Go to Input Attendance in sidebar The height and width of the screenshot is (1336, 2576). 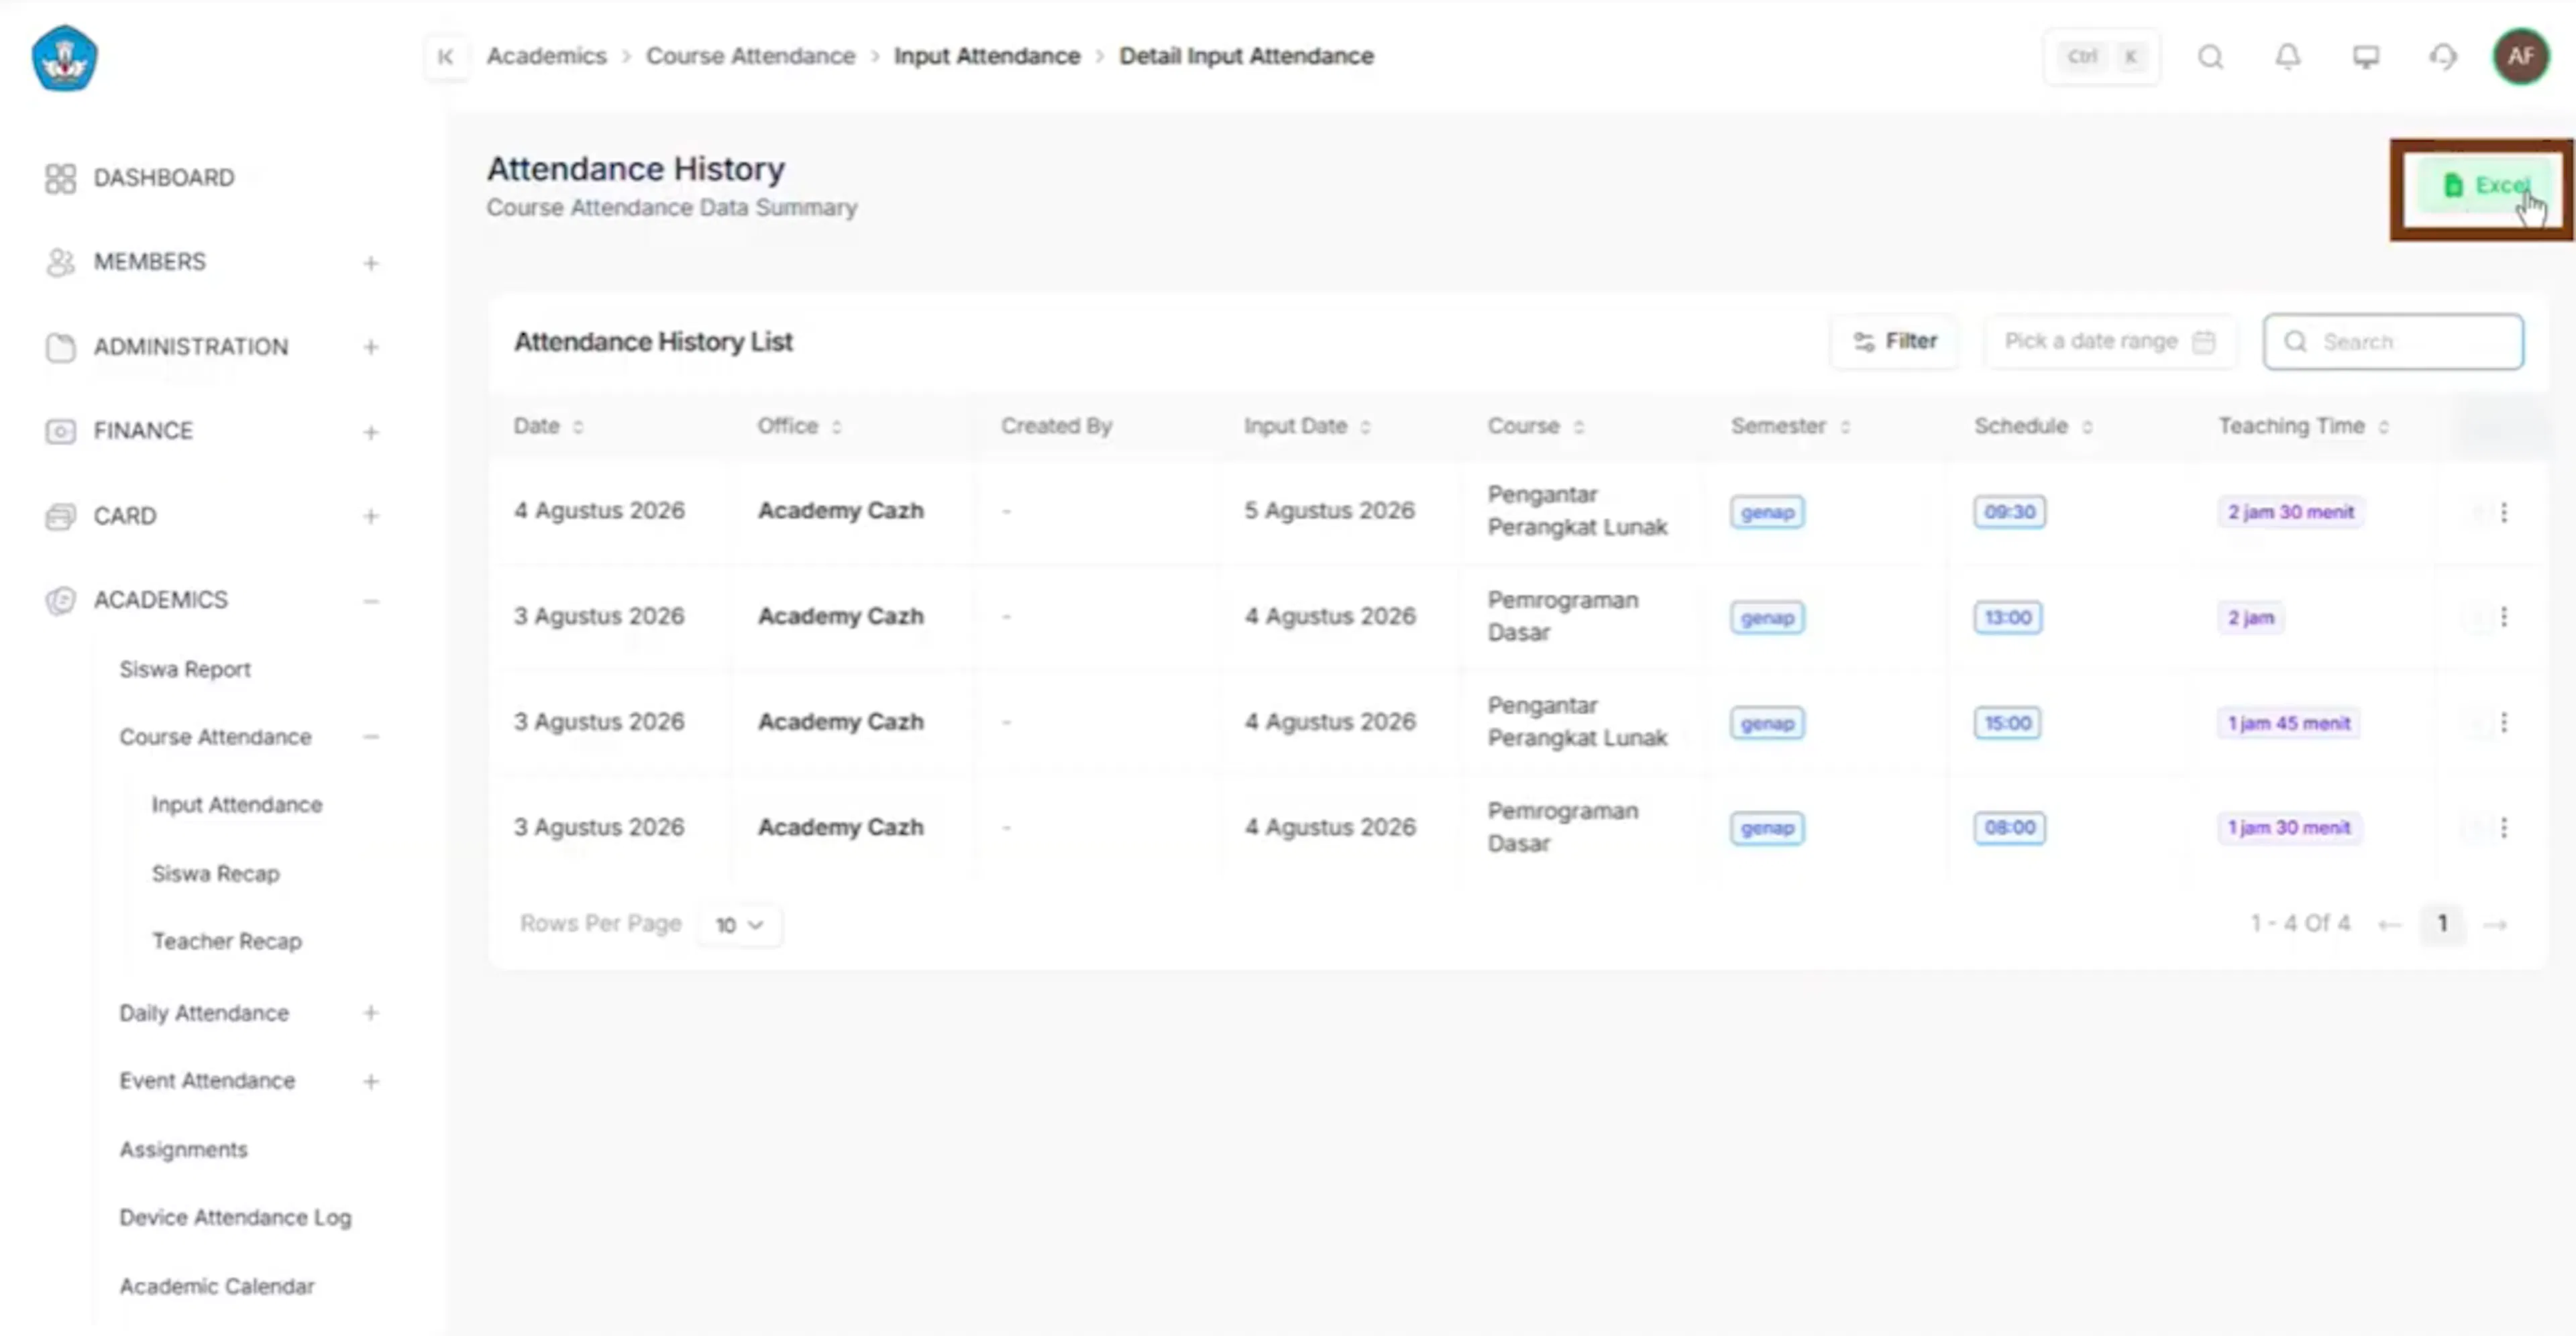[237, 805]
